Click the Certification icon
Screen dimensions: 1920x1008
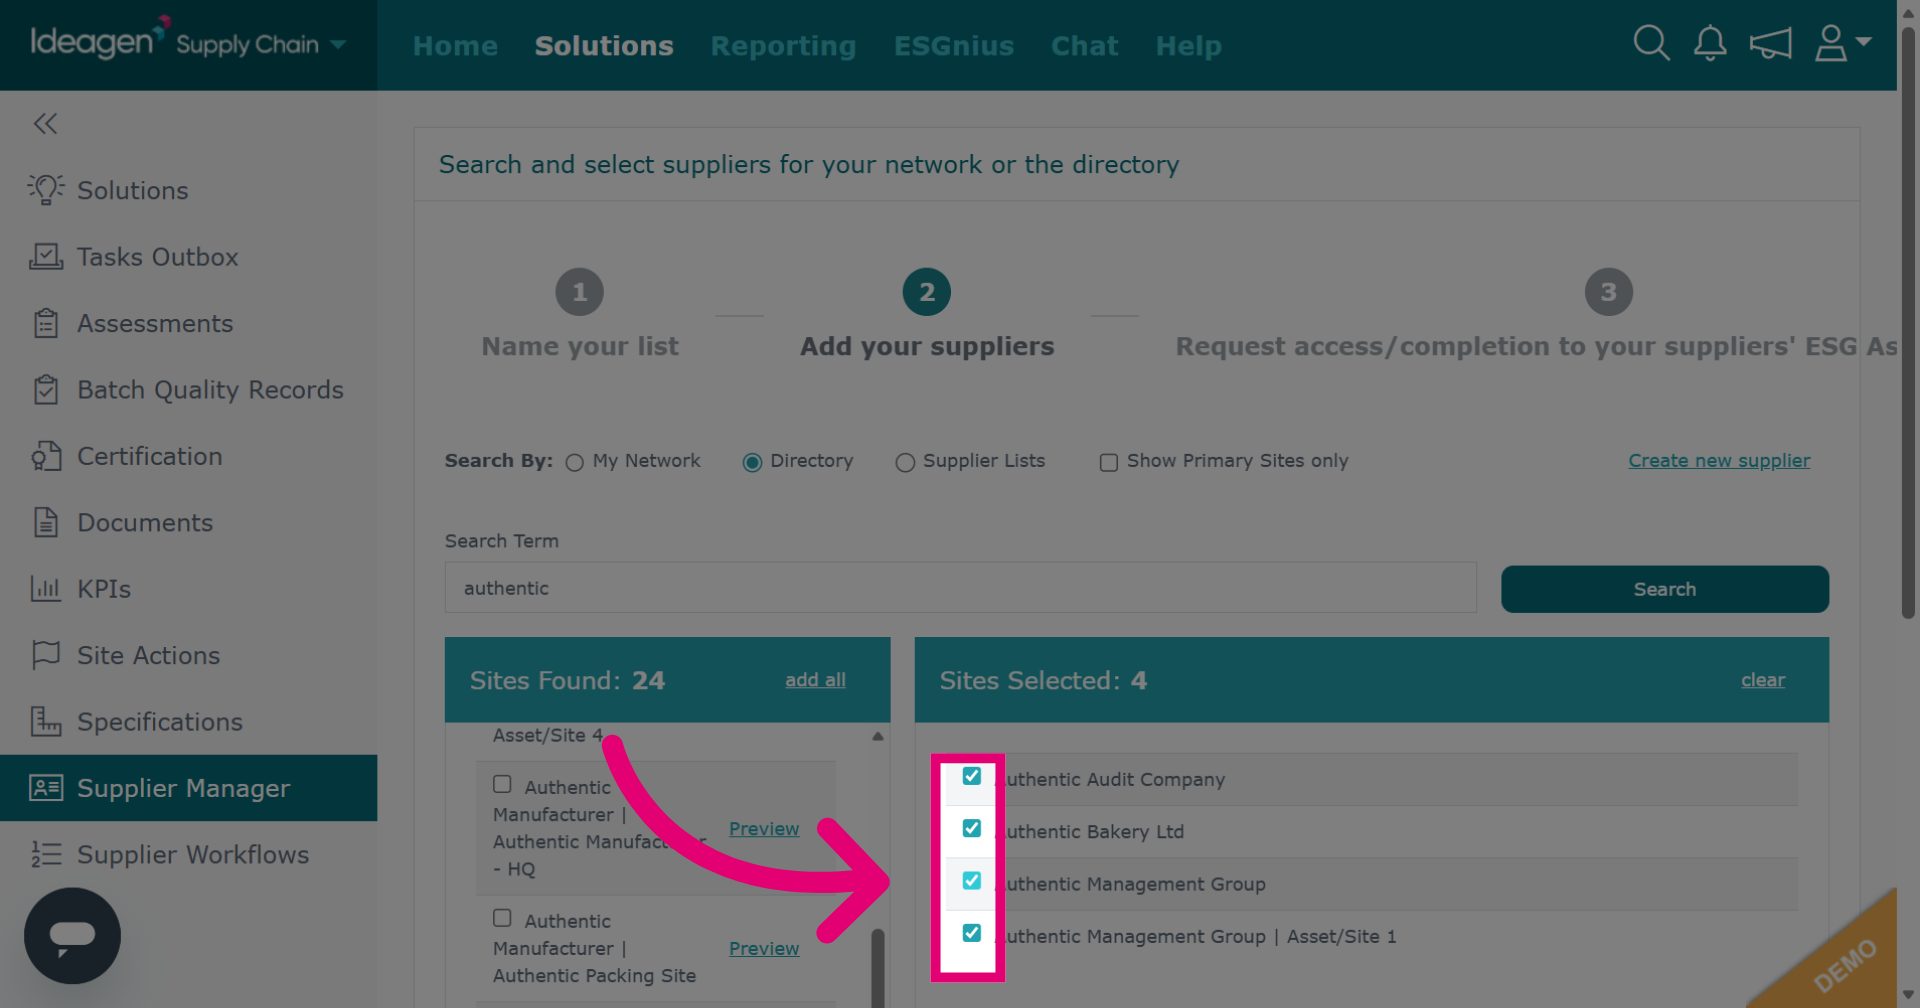[x=45, y=456]
